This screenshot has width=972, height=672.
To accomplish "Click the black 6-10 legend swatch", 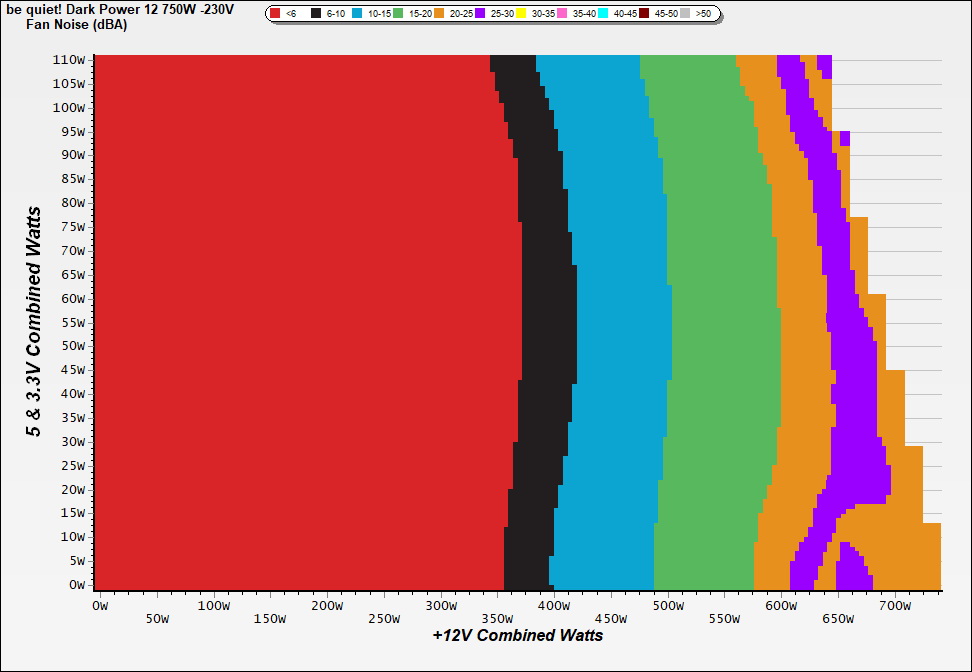I will (316, 13).
